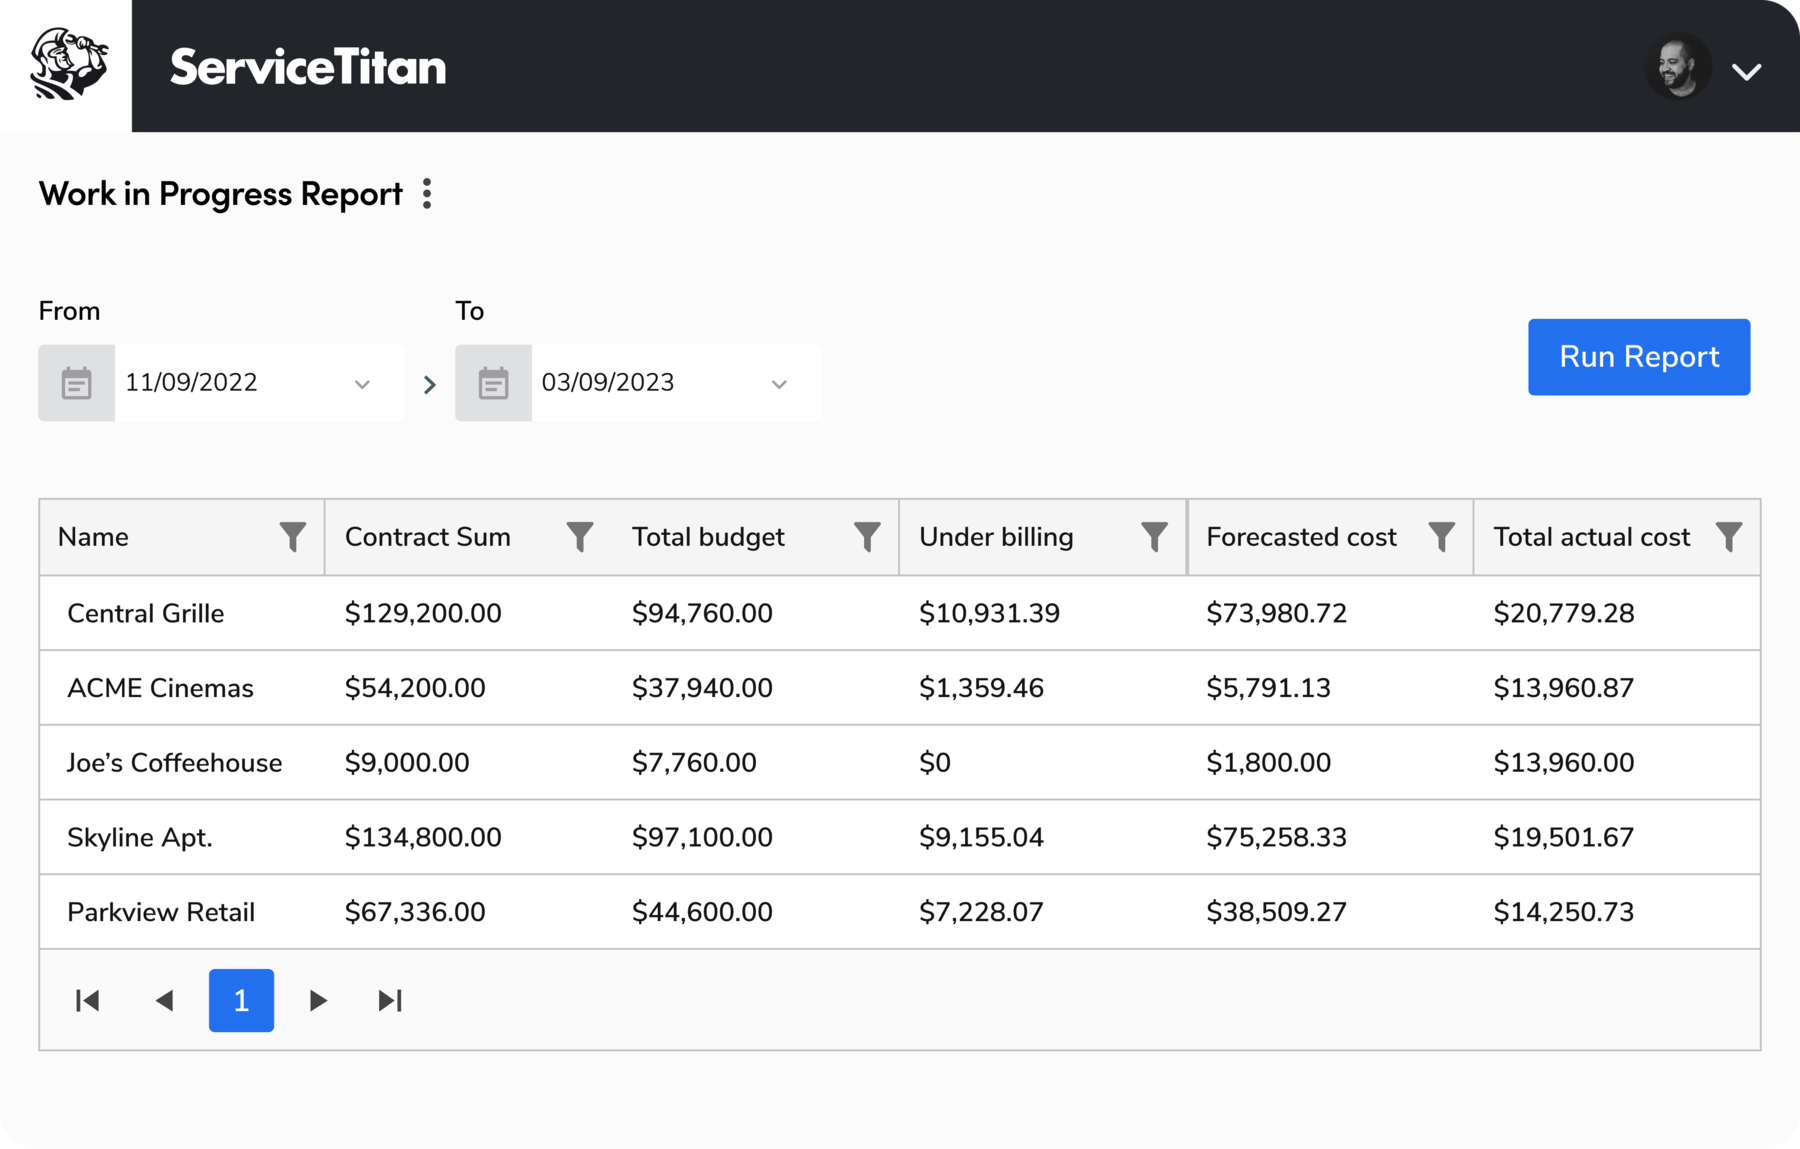Open the To date calendar picker

pyautogui.click(x=493, y=382)
